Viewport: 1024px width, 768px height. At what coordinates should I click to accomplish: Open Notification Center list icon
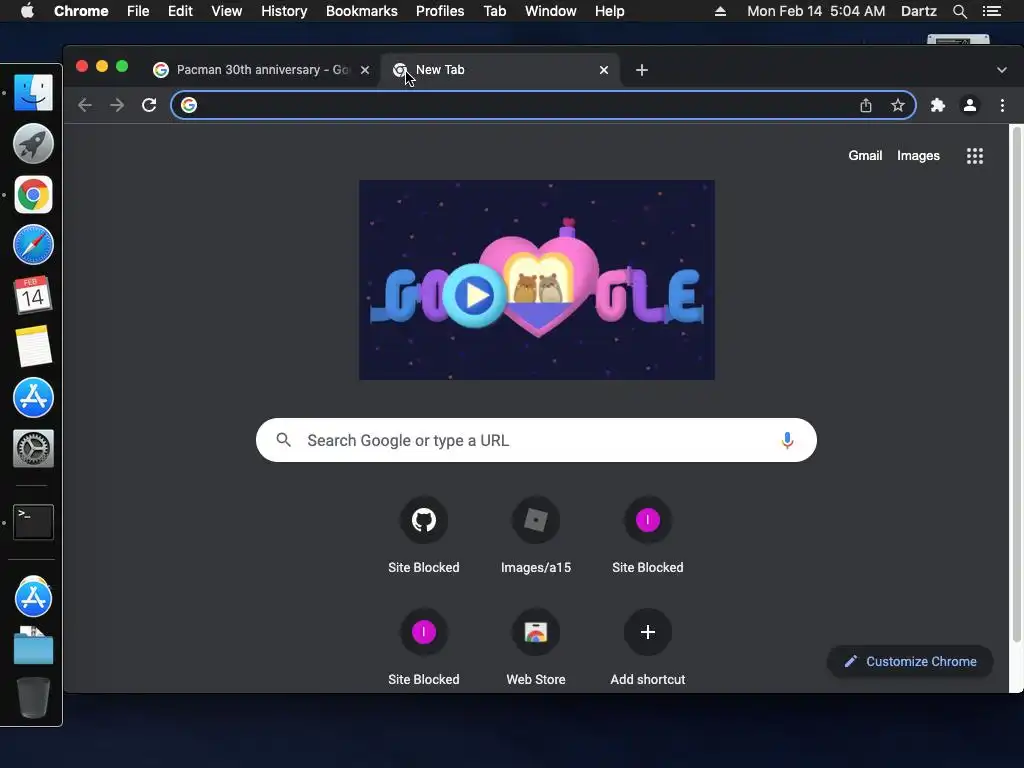[992, 11]
